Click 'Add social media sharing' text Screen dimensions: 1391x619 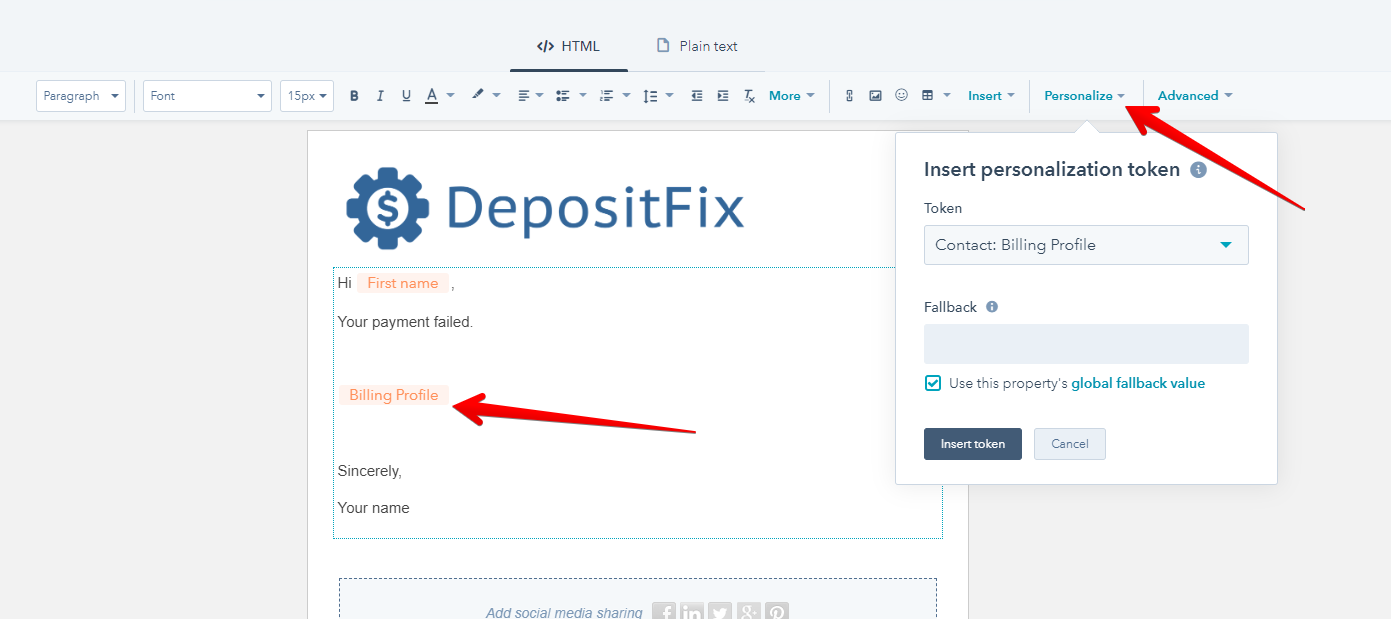point(564,612)
